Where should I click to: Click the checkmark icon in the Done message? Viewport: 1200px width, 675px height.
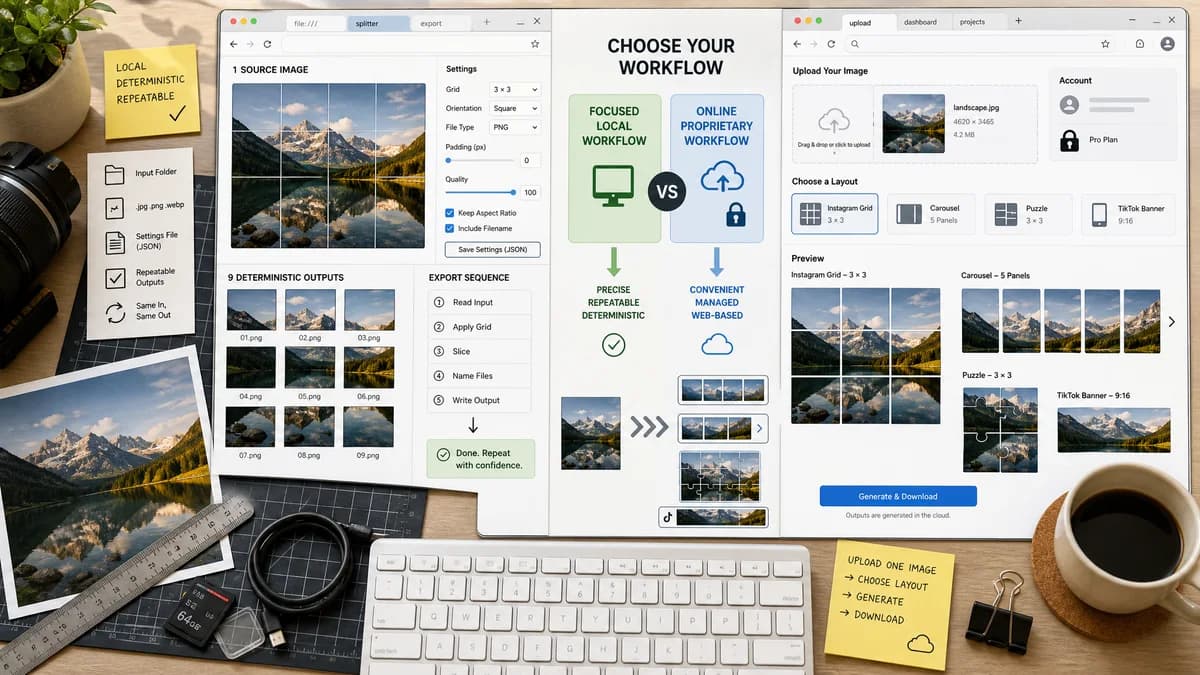443,455
